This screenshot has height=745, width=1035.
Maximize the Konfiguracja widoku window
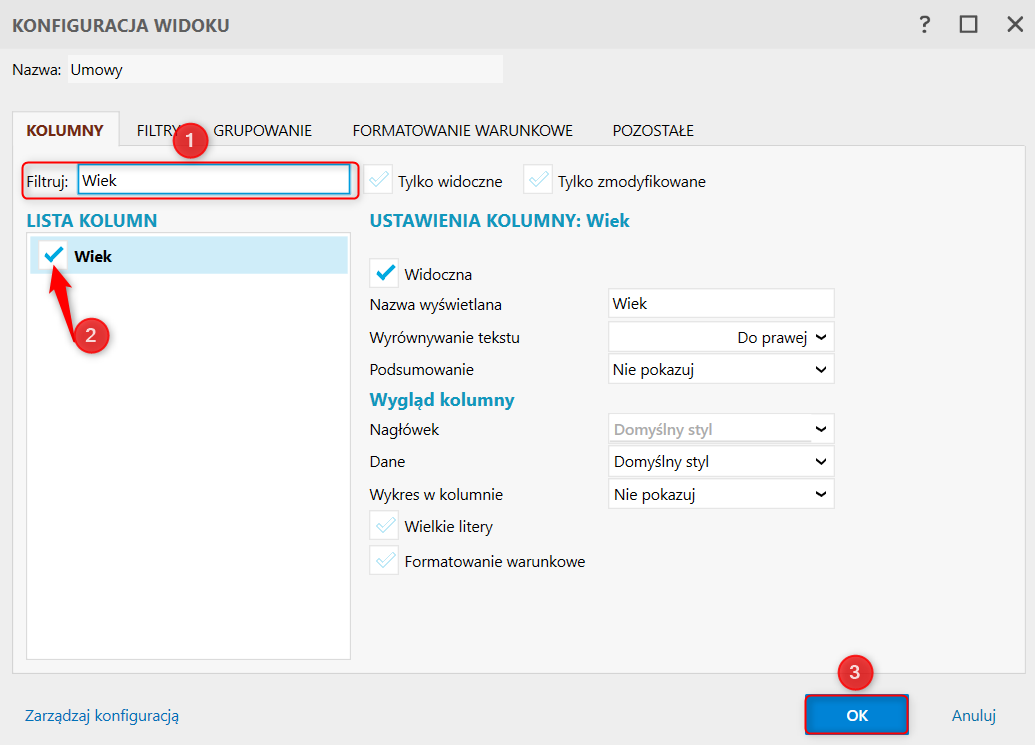click(x=968, y=25)
